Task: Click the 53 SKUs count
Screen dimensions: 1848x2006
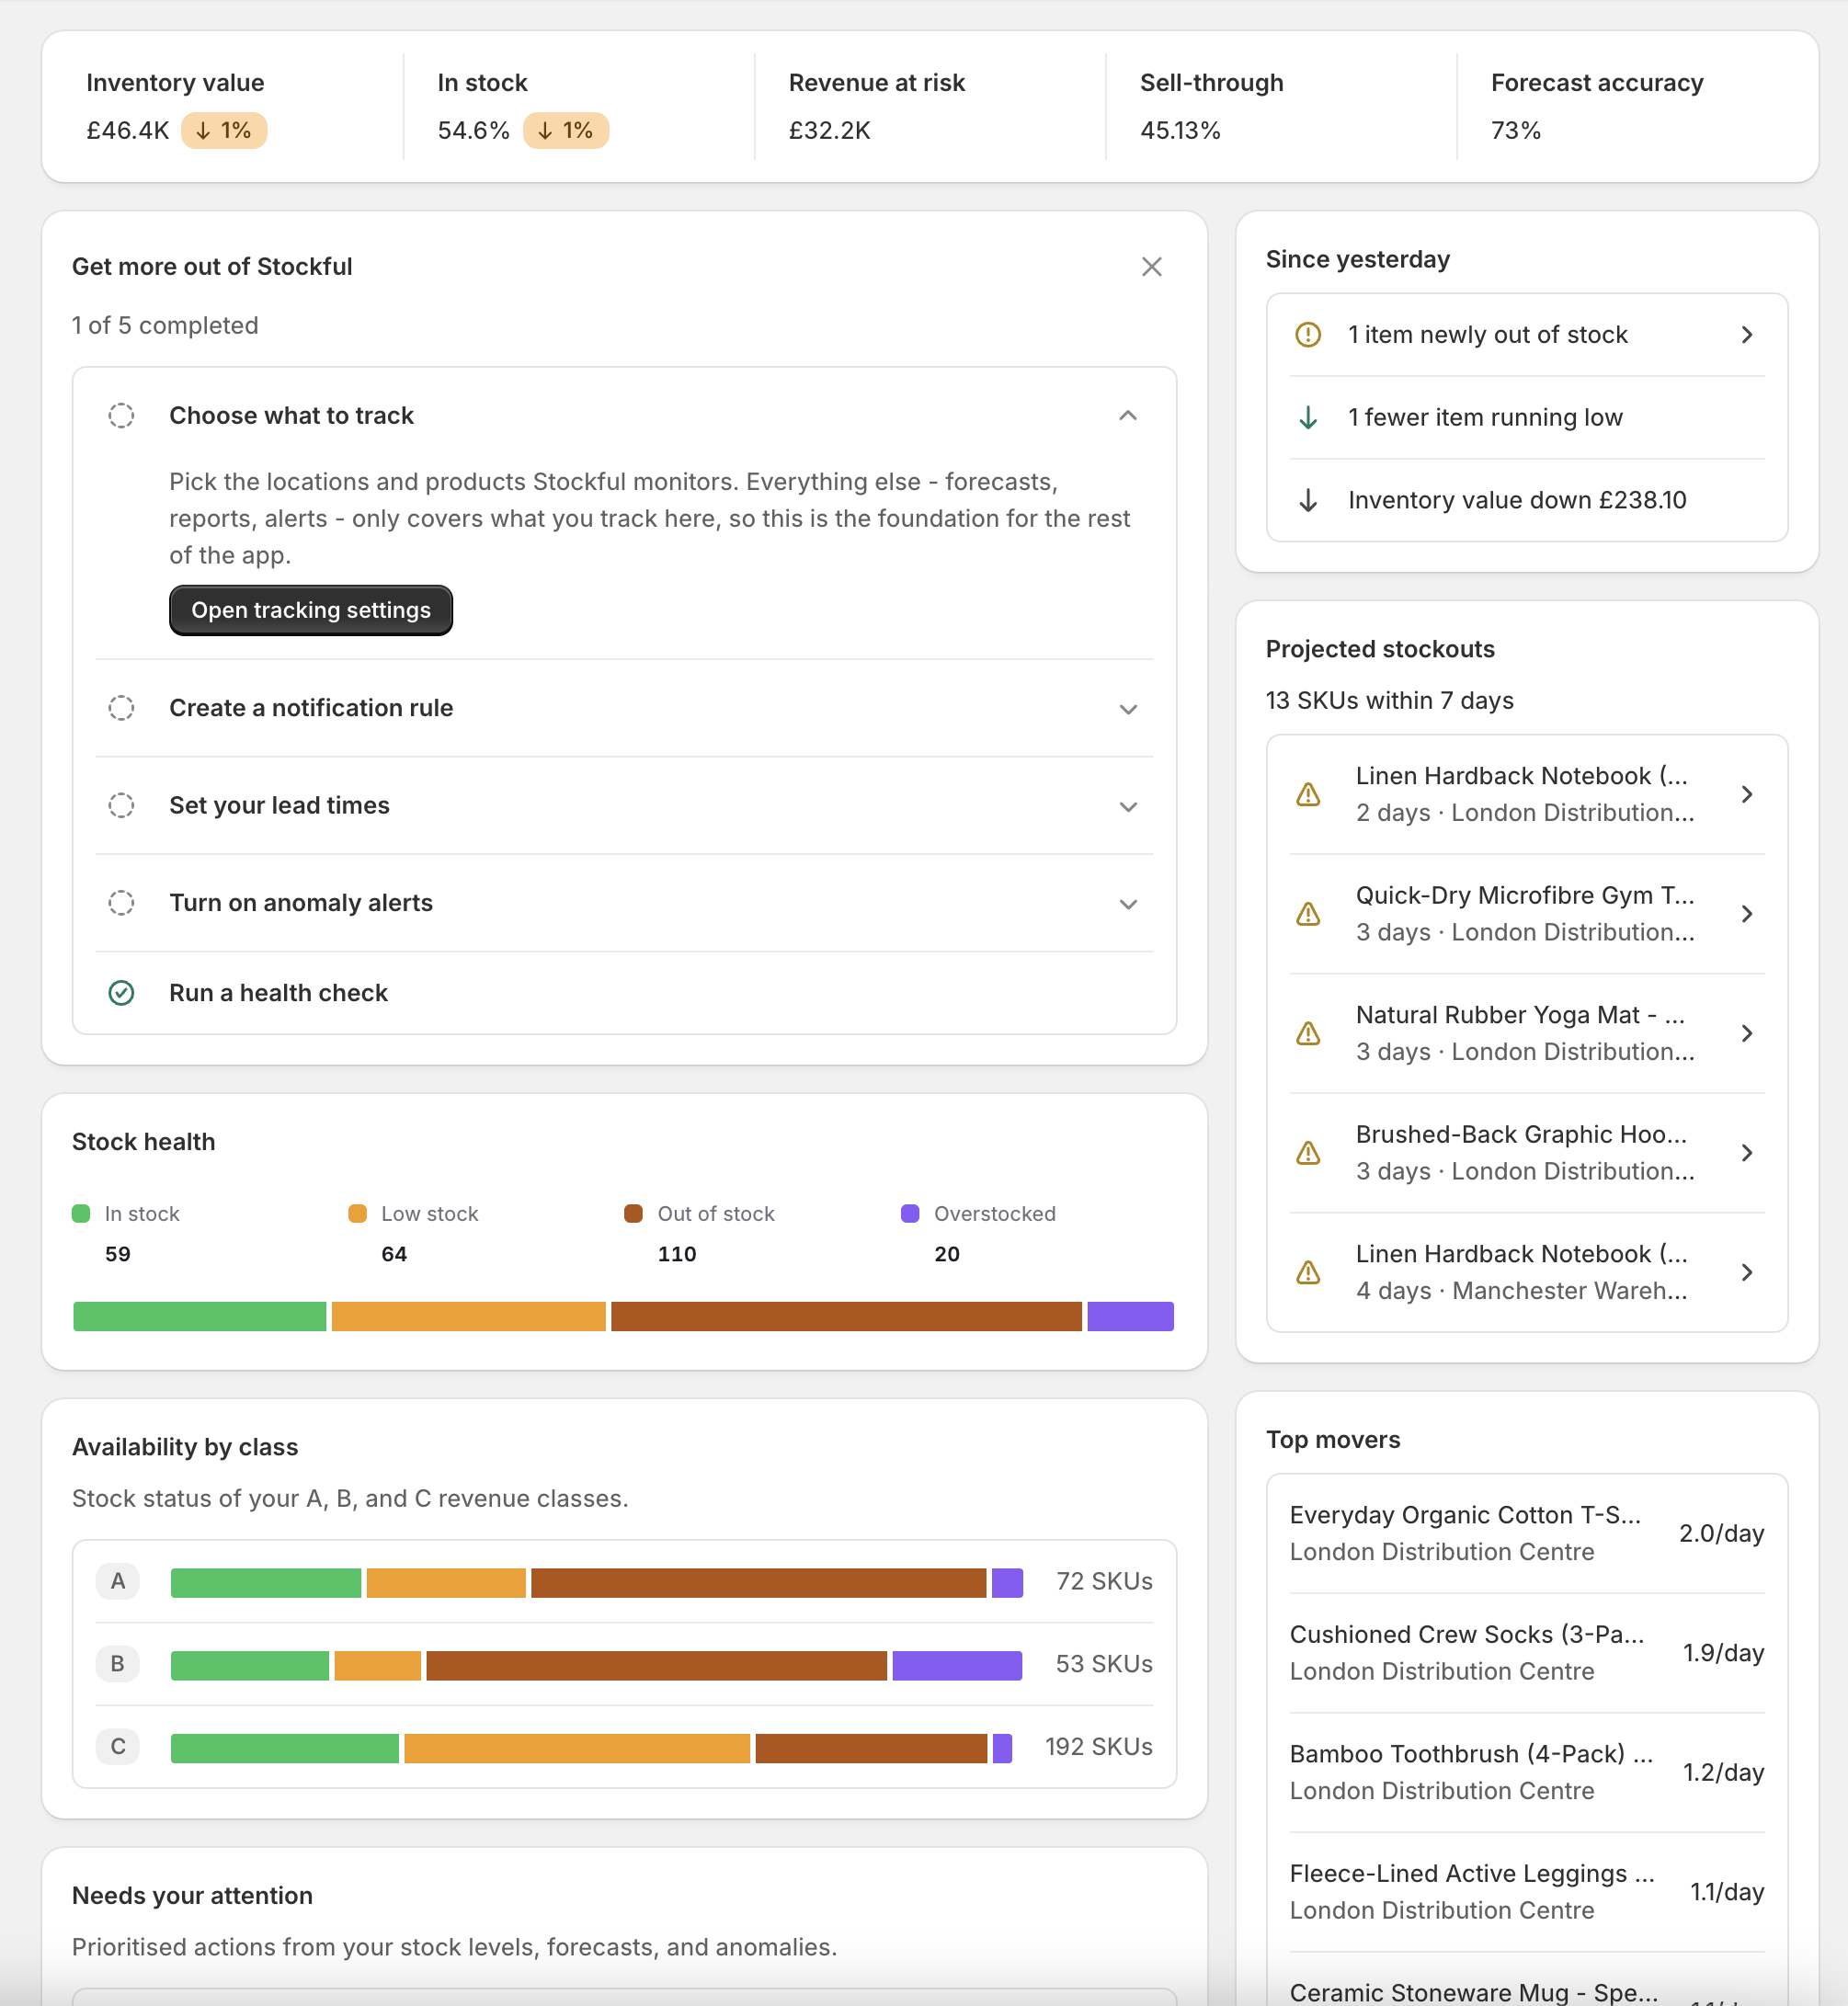Action: click(x=1105, y=1665)
